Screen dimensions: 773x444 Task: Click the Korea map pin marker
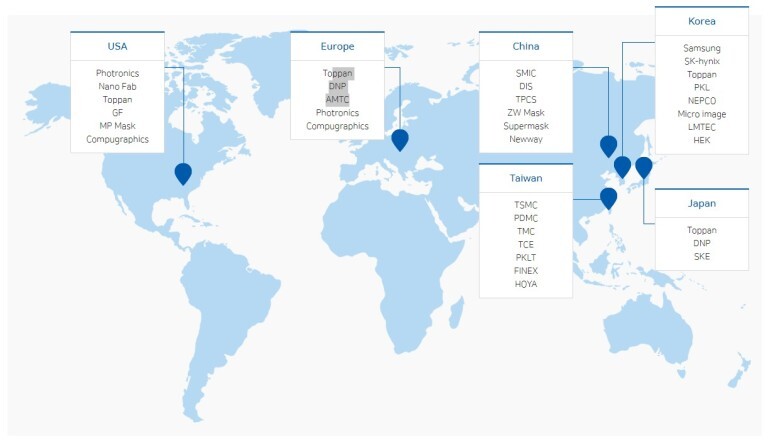click(622, 167)
